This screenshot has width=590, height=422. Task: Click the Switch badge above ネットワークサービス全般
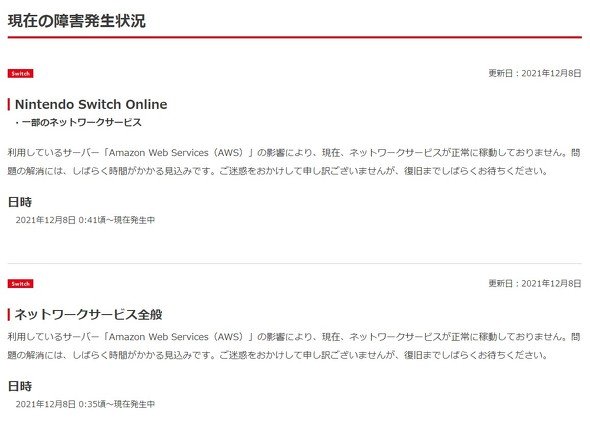click(20, 284)
